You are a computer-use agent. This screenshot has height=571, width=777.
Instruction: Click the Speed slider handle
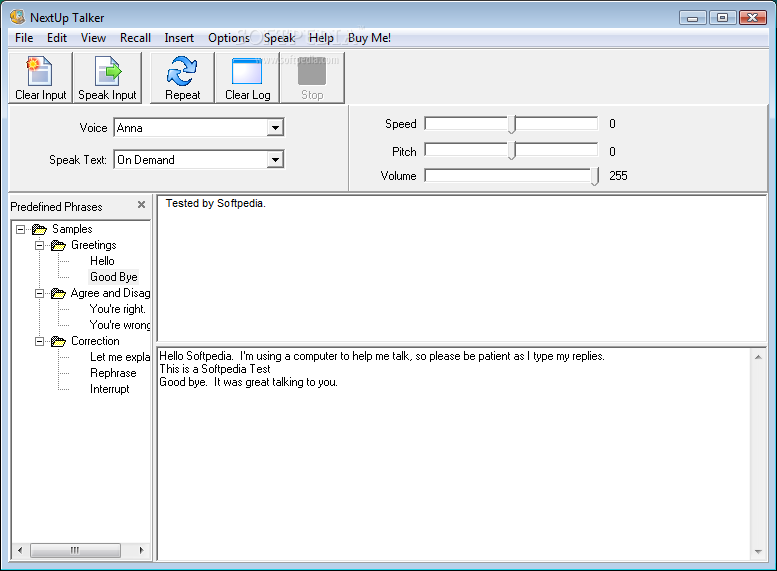pos(512,124)
